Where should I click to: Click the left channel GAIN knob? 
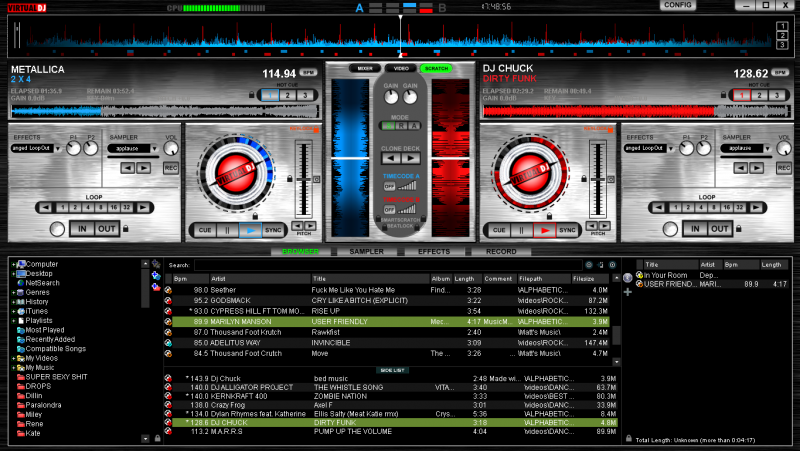391,97
